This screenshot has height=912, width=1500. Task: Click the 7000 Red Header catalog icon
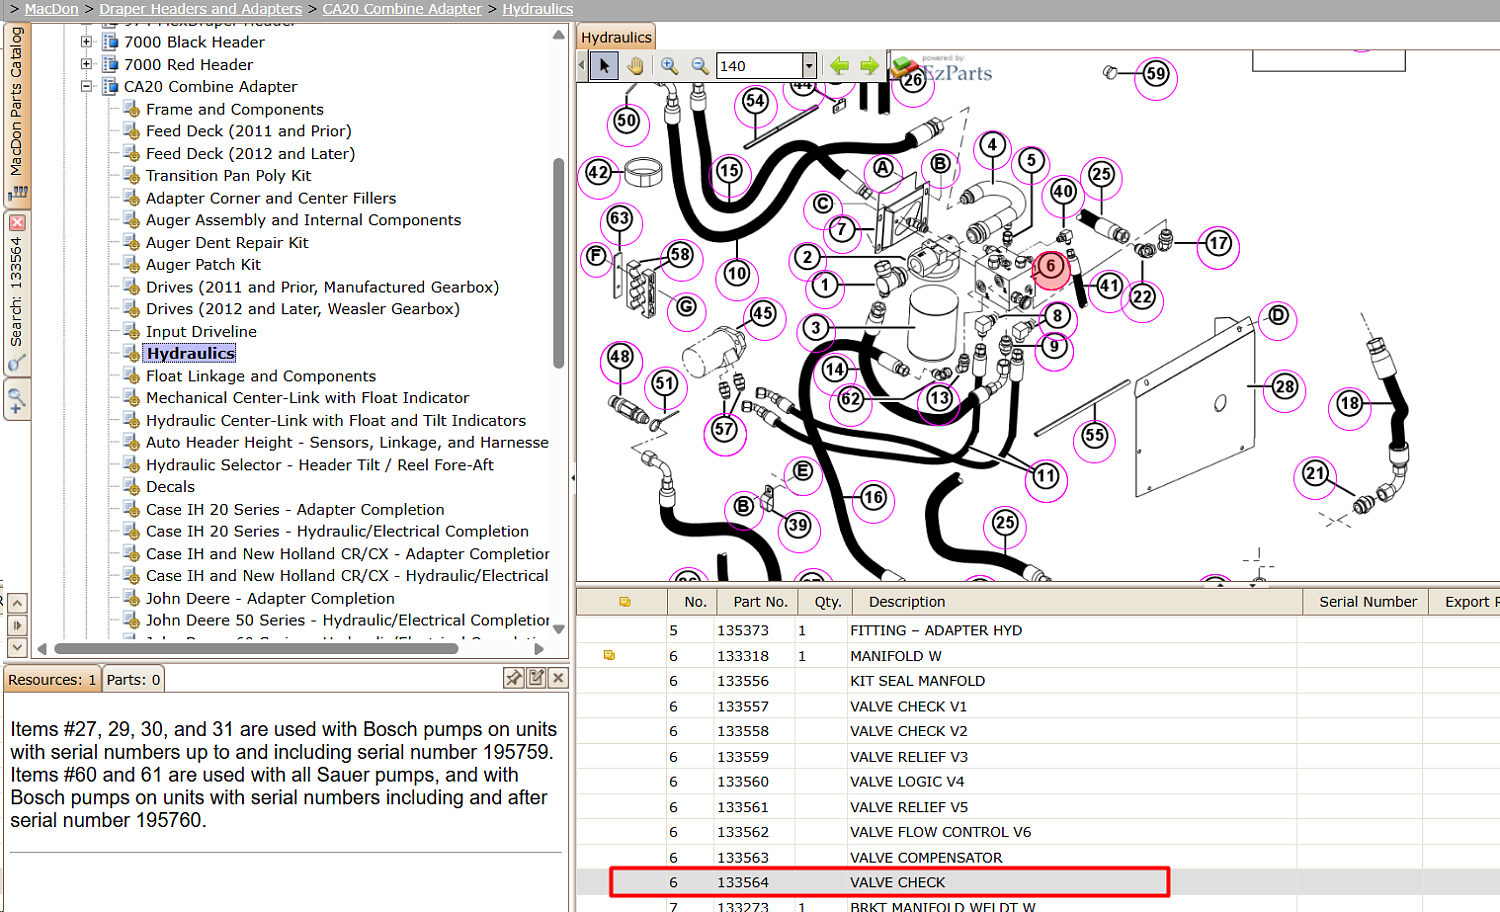[111, 64]
